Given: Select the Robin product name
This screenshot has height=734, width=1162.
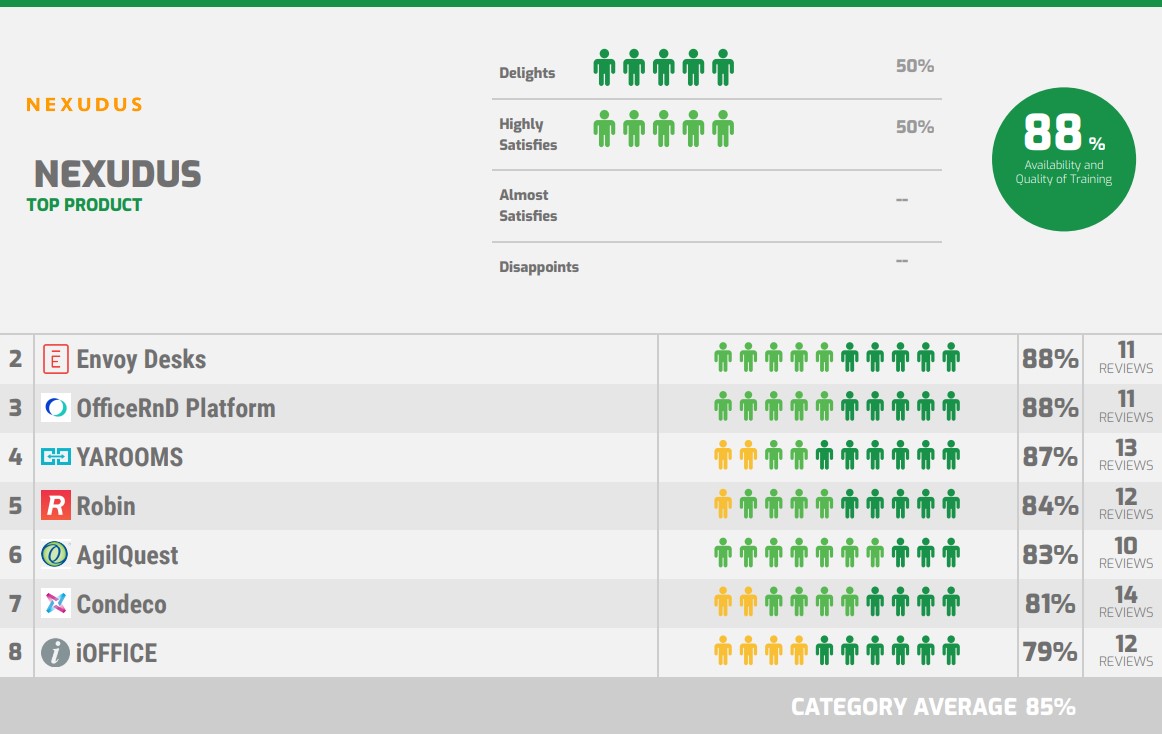Looking at the screenshot, I should coord(106,506).
